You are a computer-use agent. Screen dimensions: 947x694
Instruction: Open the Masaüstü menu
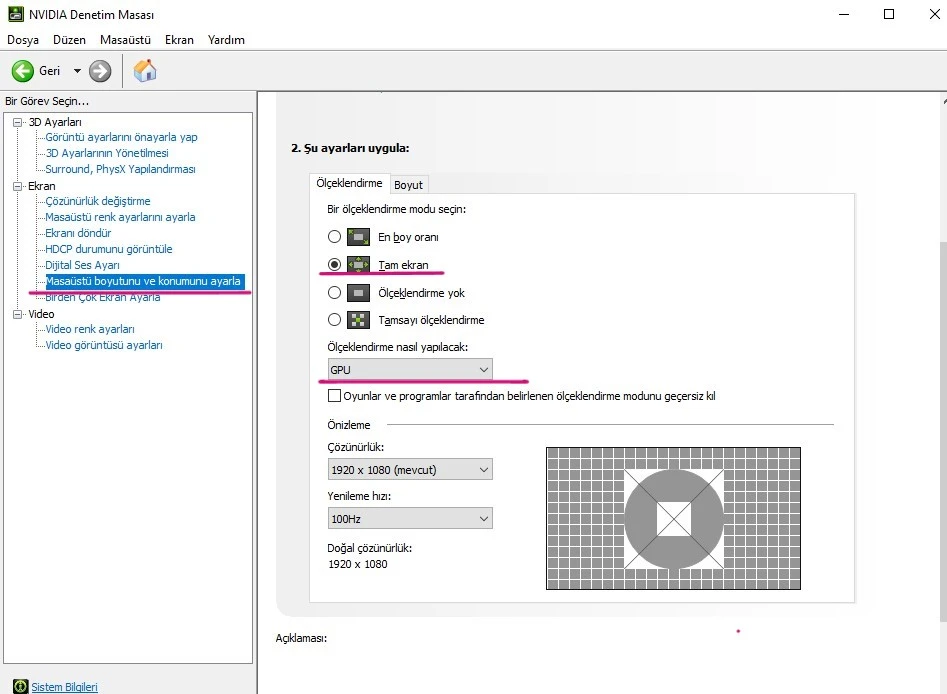click(126, 40)
